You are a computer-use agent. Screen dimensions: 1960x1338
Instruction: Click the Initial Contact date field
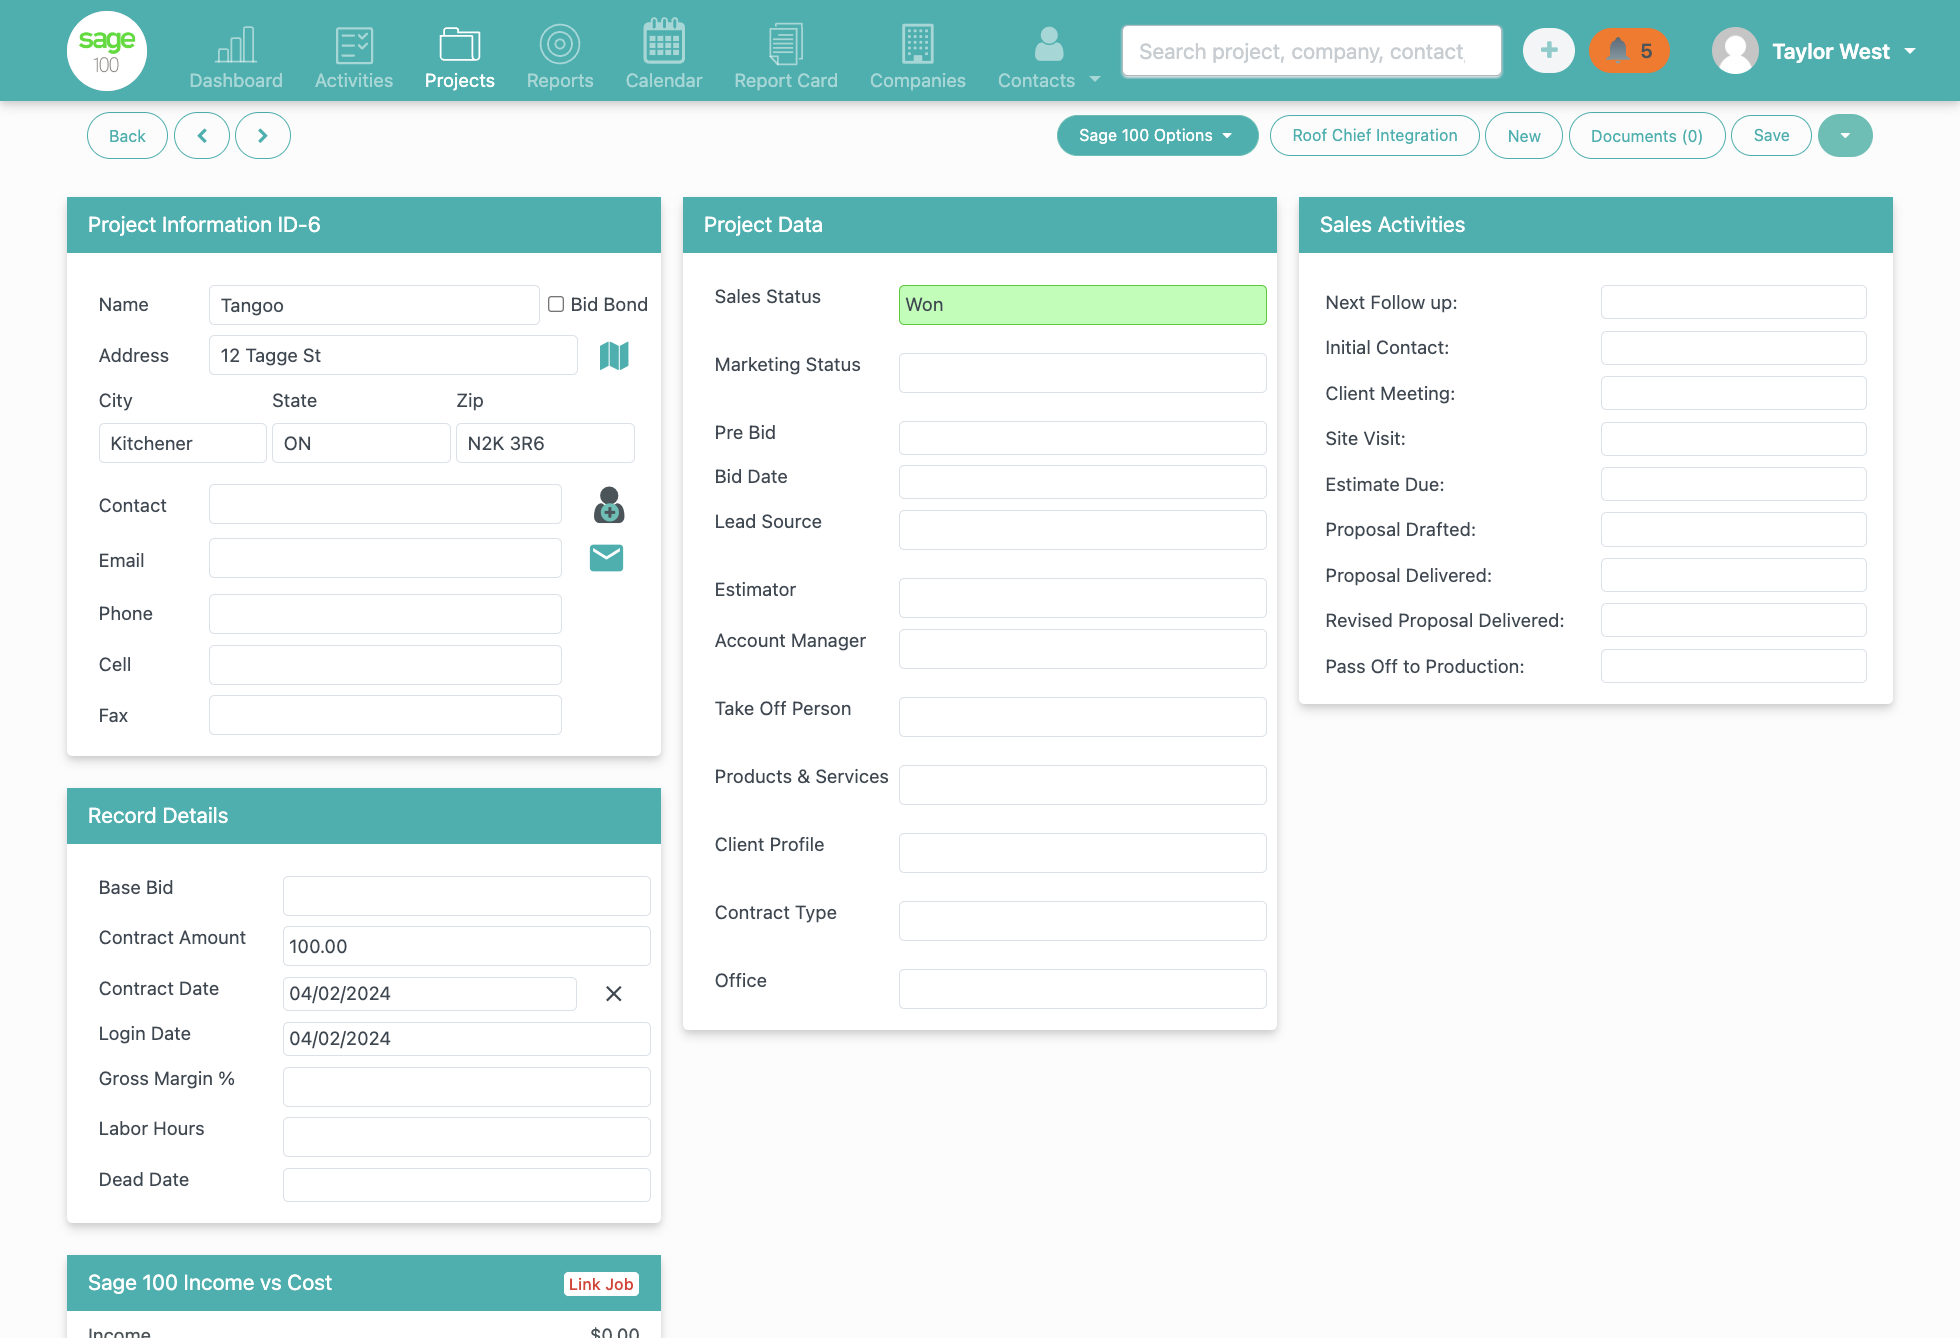[1734, 348]
